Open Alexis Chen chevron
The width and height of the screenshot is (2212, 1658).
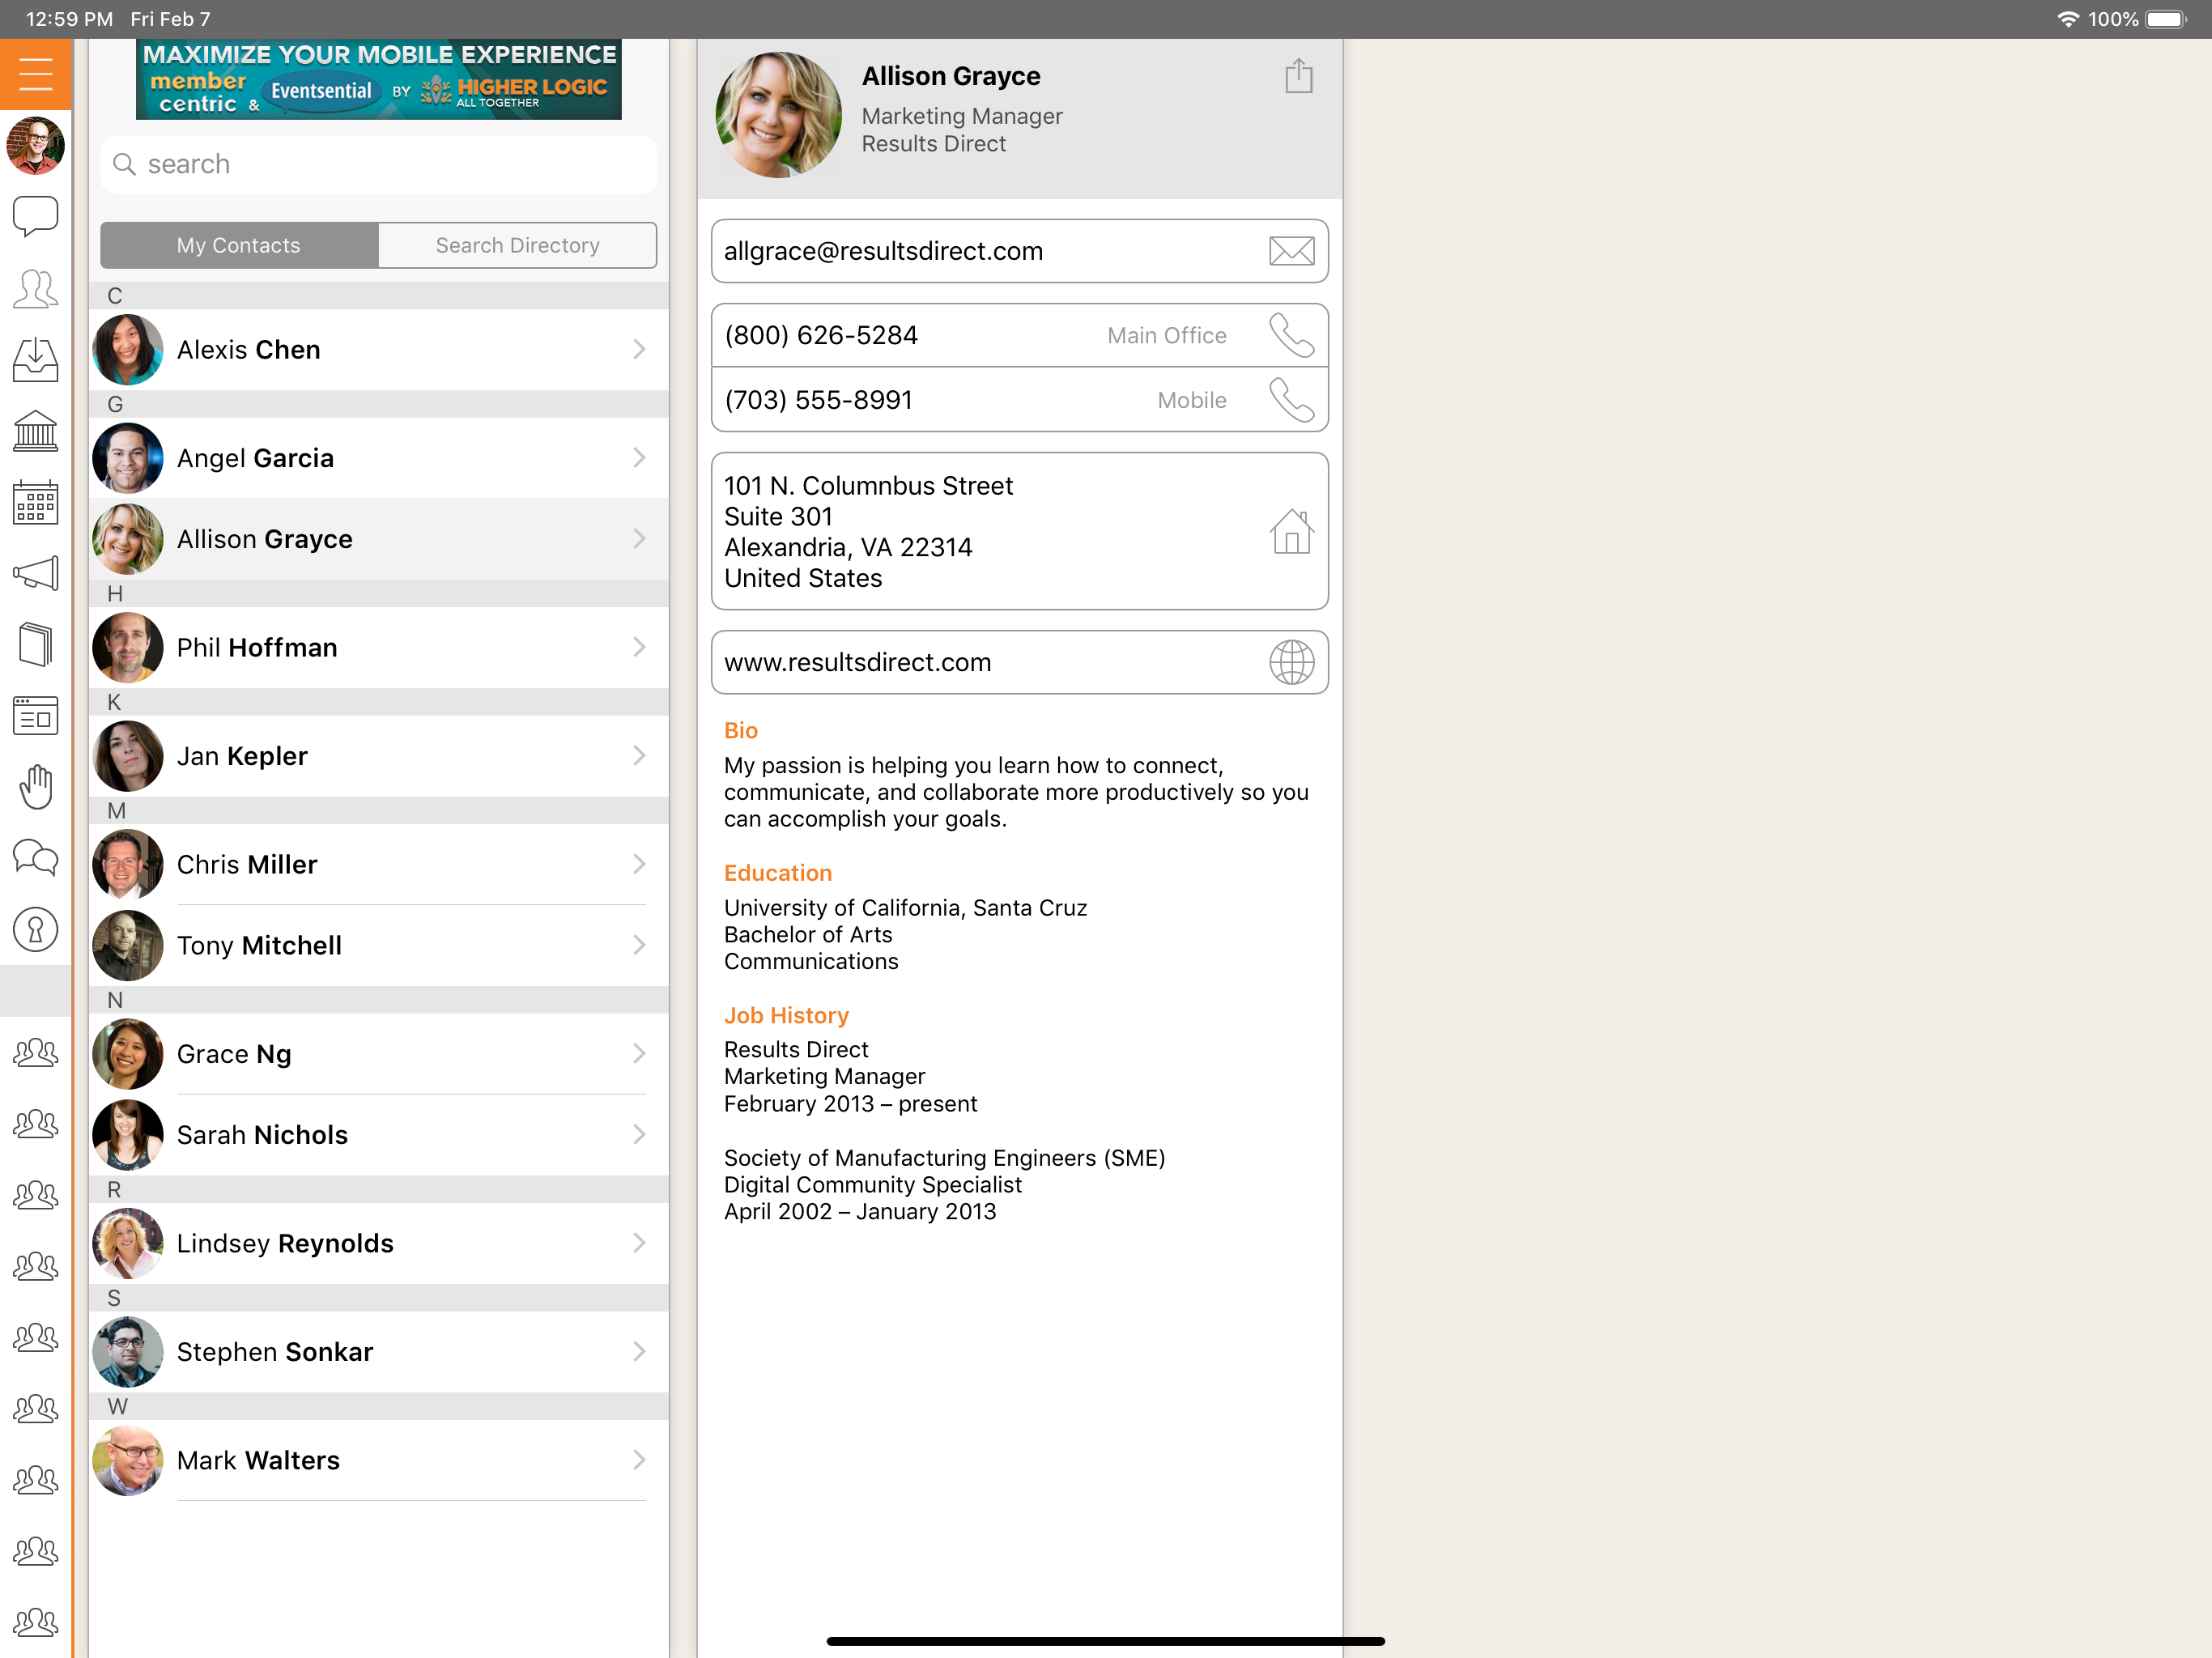[639, 349]
